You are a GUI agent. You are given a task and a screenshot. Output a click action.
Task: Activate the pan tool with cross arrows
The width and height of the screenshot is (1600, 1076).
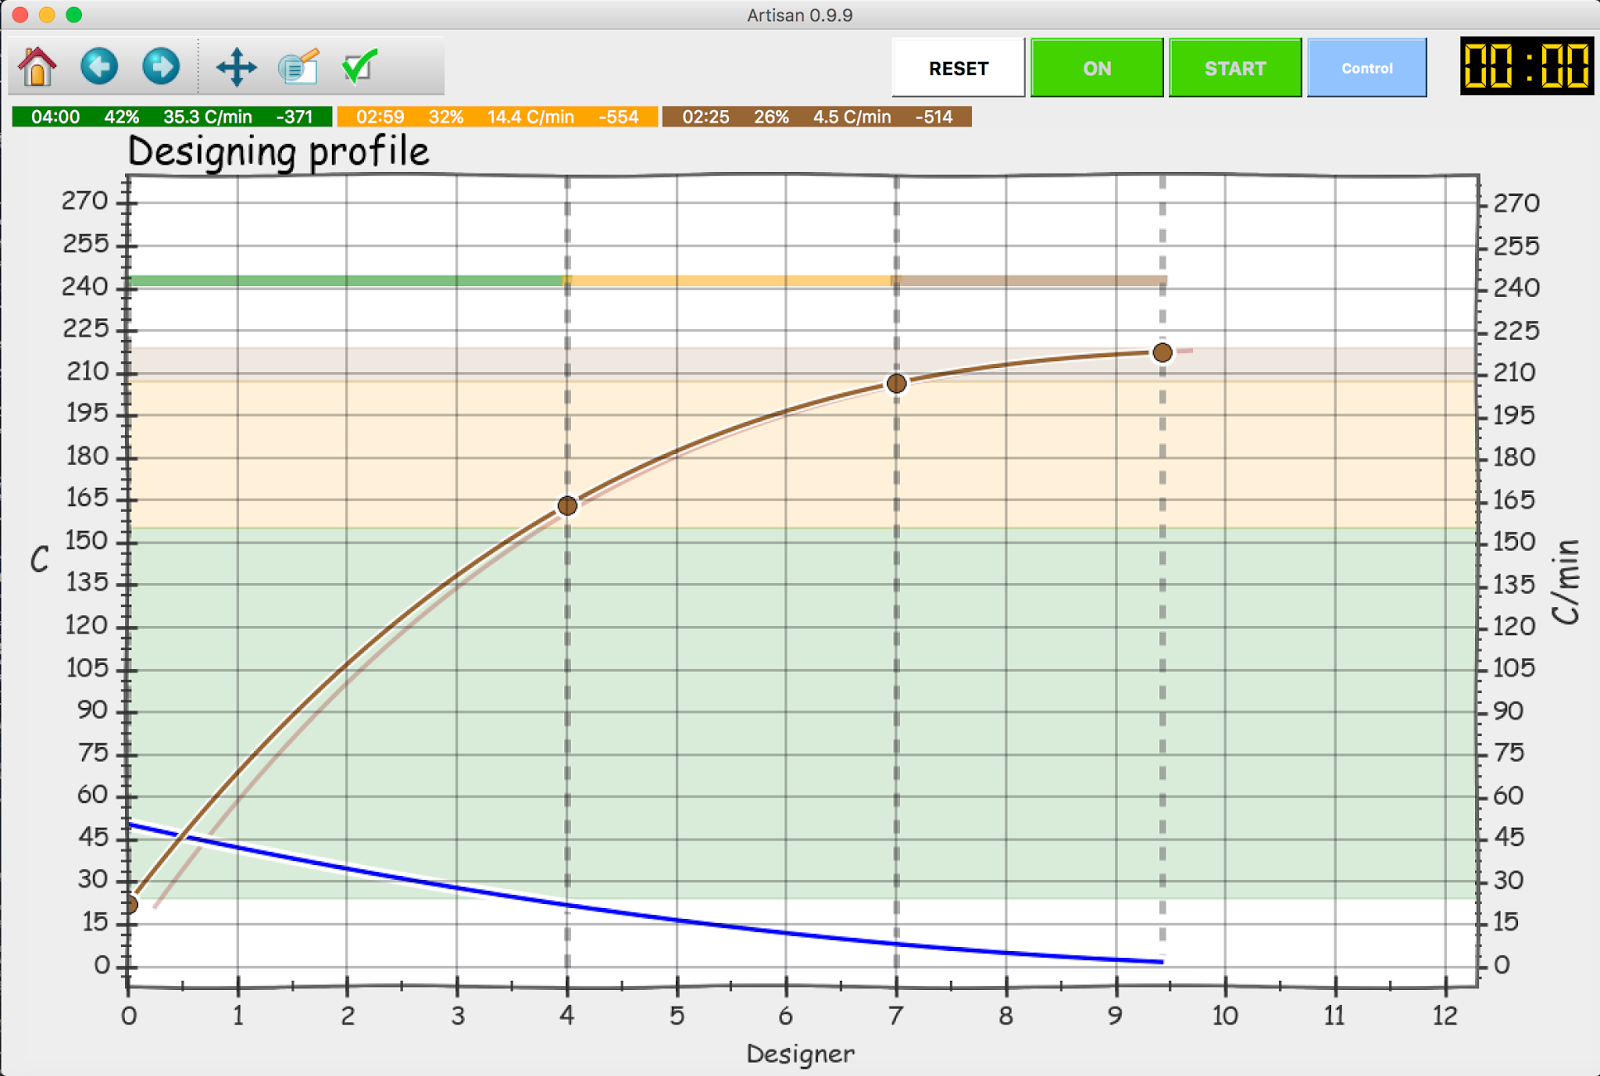coord(237,66)
